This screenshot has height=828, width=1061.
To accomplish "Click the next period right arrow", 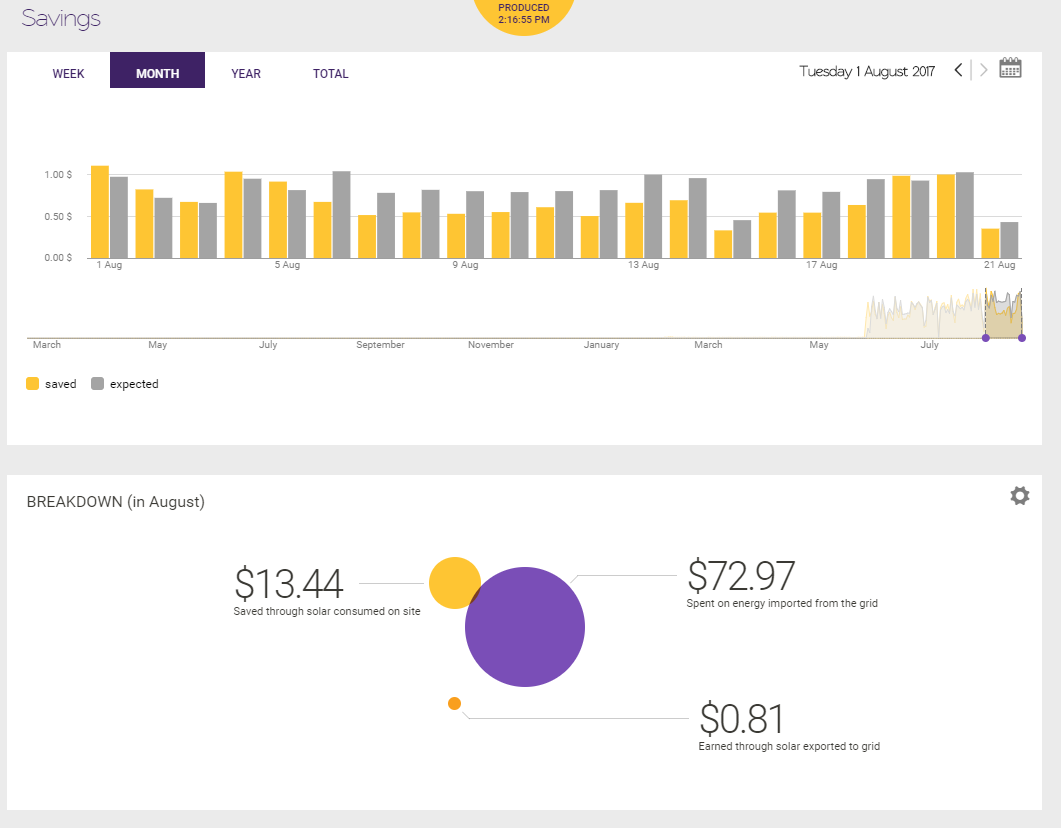I will (984, 70).
